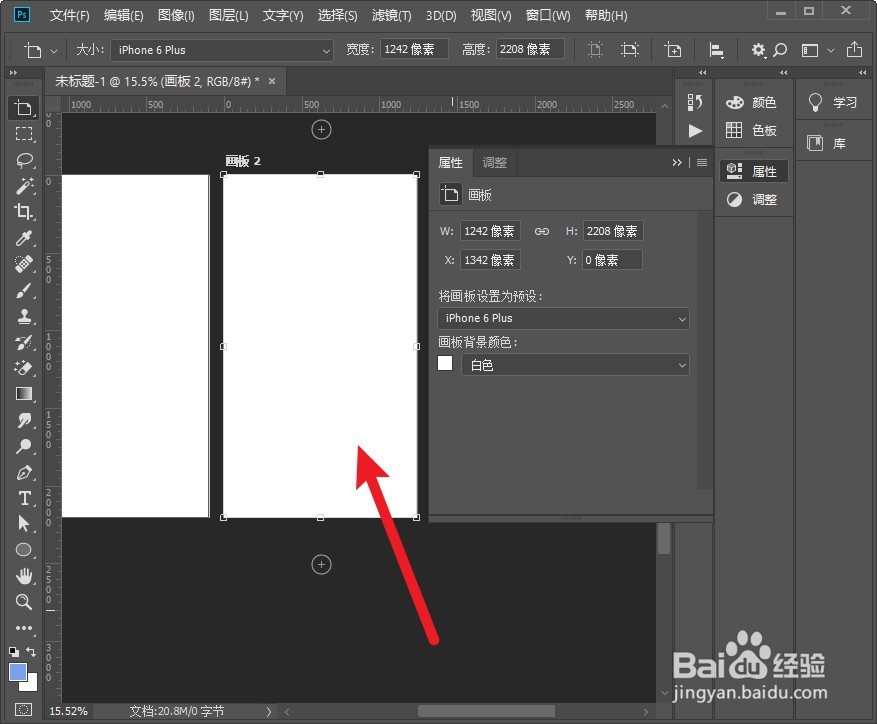Toggle width-height link in Properties
Viewport: 877px width, 724px height.
point(541,231)
